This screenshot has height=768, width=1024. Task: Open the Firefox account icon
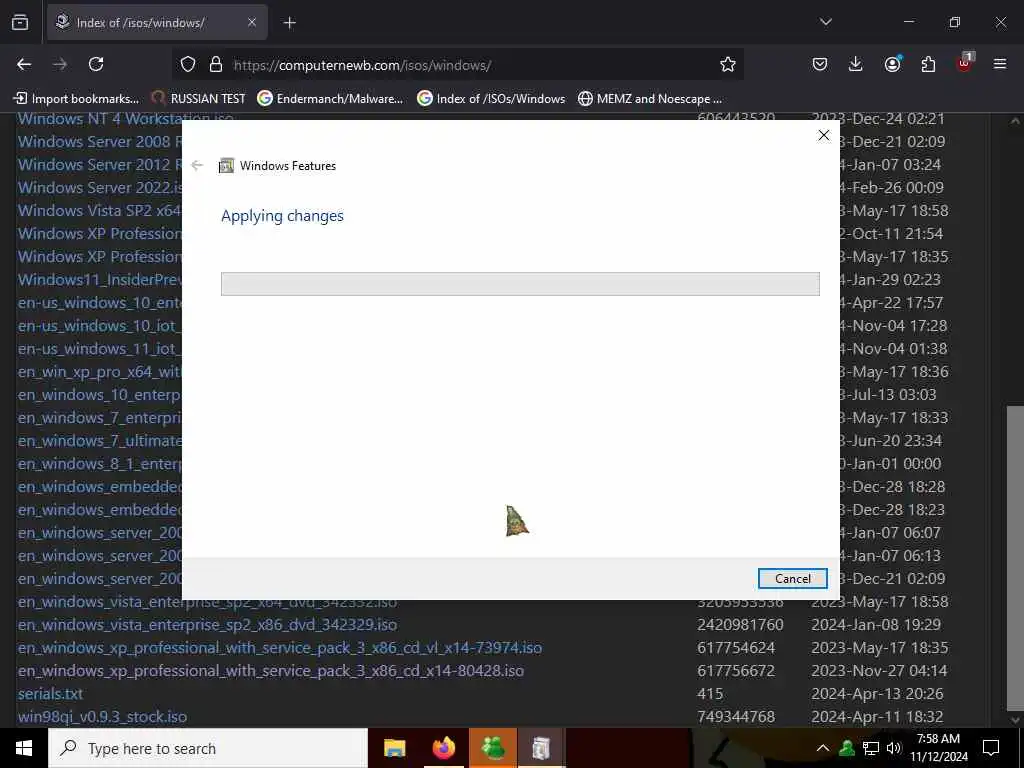pyautogui.click(x=892, y=64)
